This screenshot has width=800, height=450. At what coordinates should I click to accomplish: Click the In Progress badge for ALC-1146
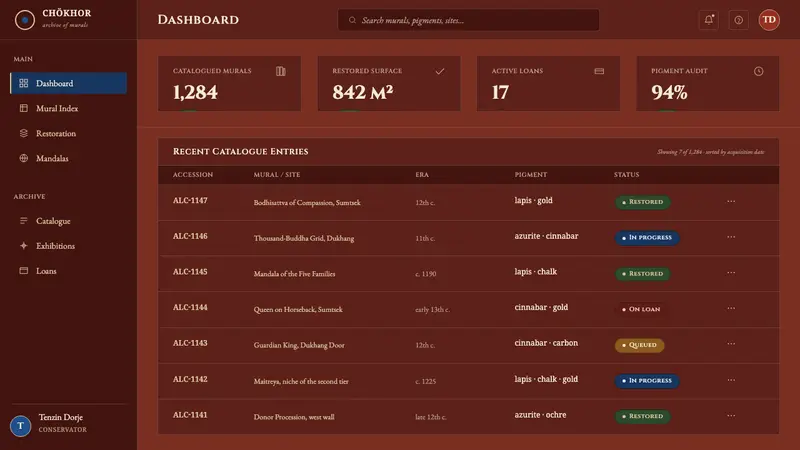647,238
